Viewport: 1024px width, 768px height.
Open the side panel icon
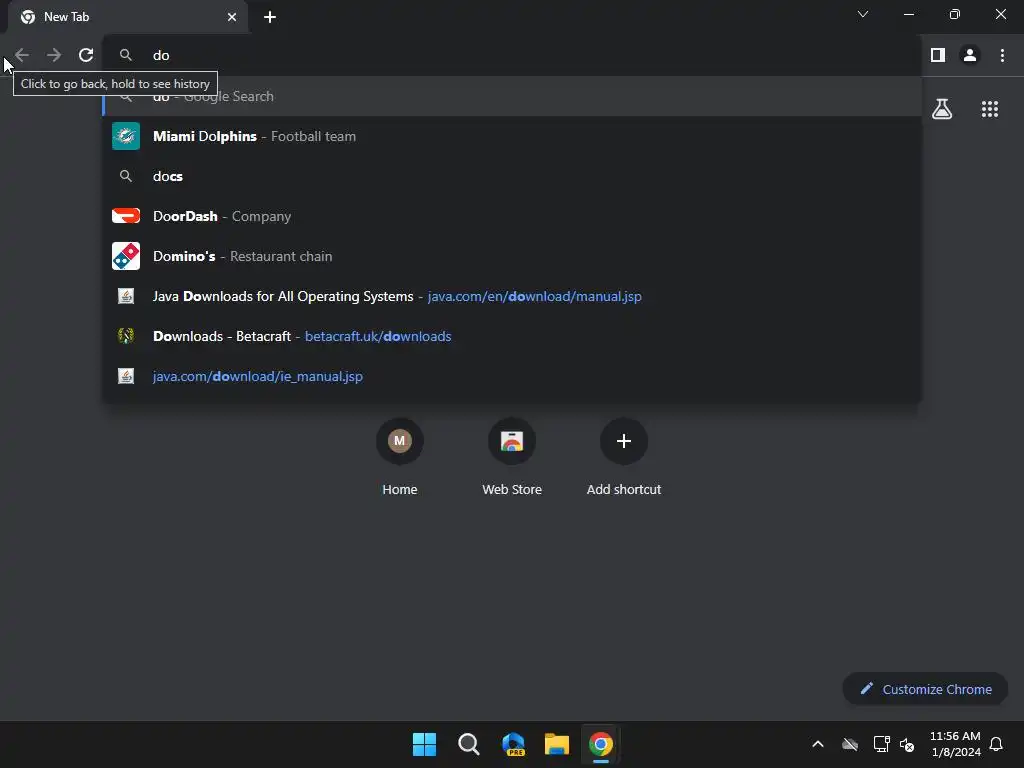click(x=938, y=55)
